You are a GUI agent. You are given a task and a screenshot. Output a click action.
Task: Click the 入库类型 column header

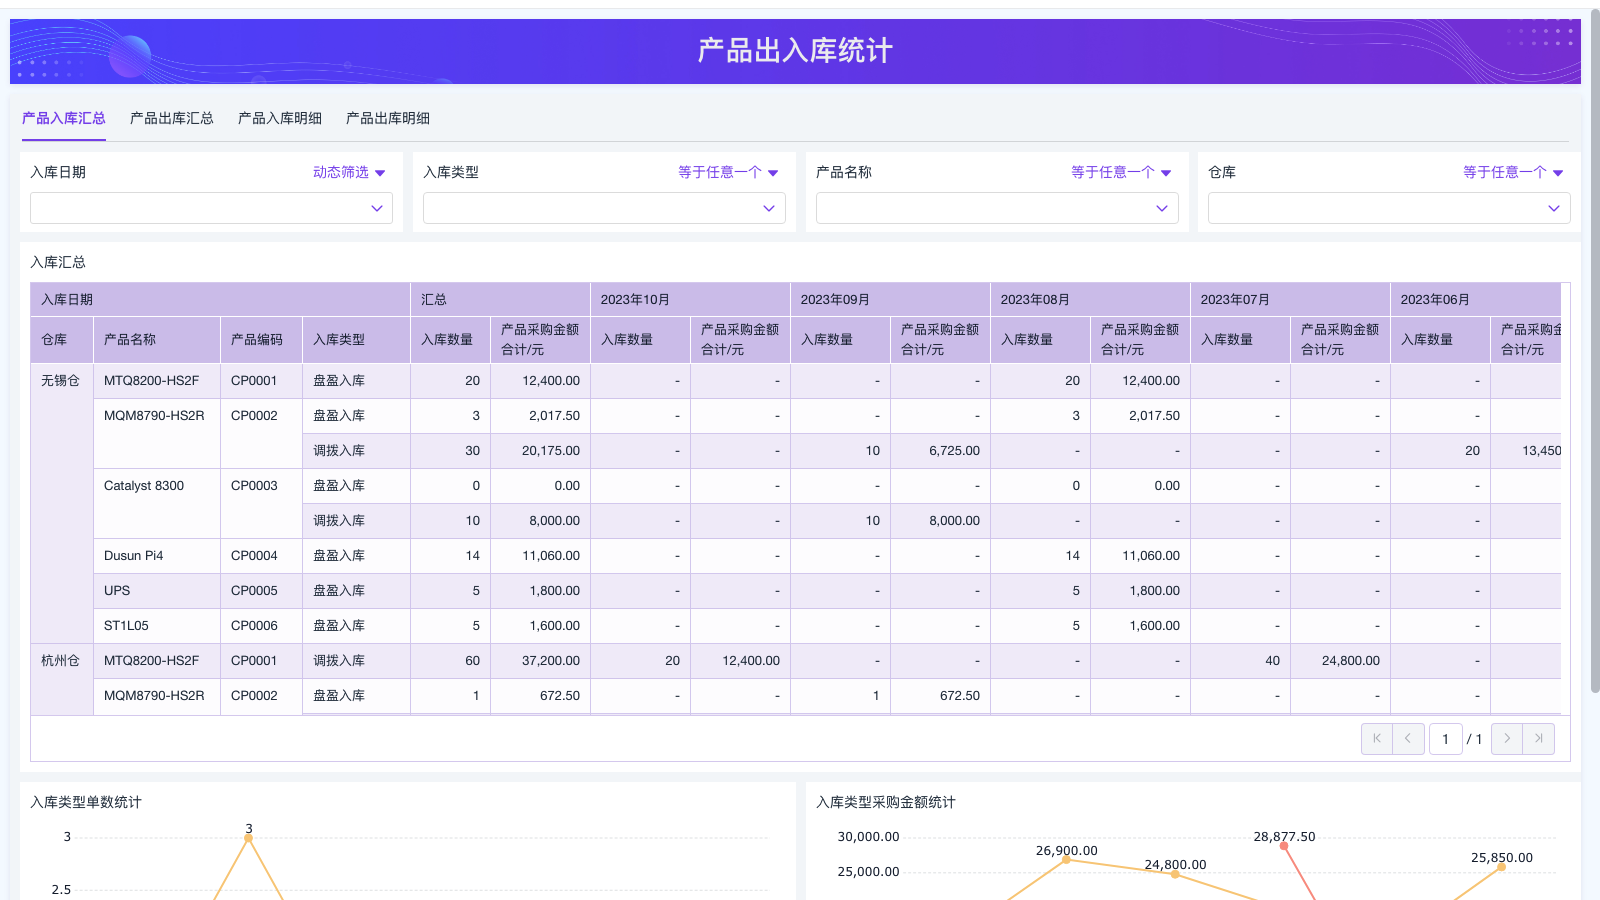click(x=356, y=340)
